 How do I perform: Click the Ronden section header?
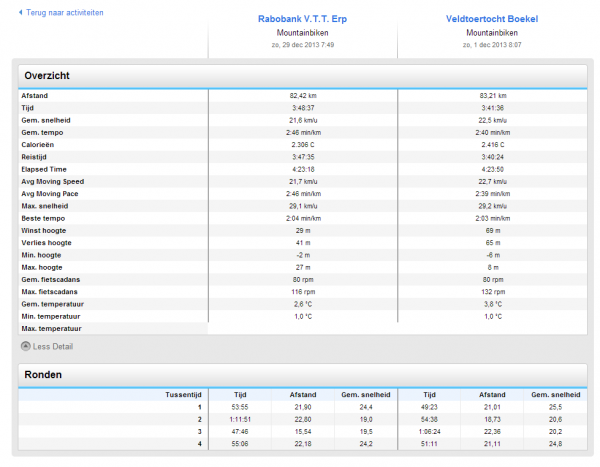point(44,376)
